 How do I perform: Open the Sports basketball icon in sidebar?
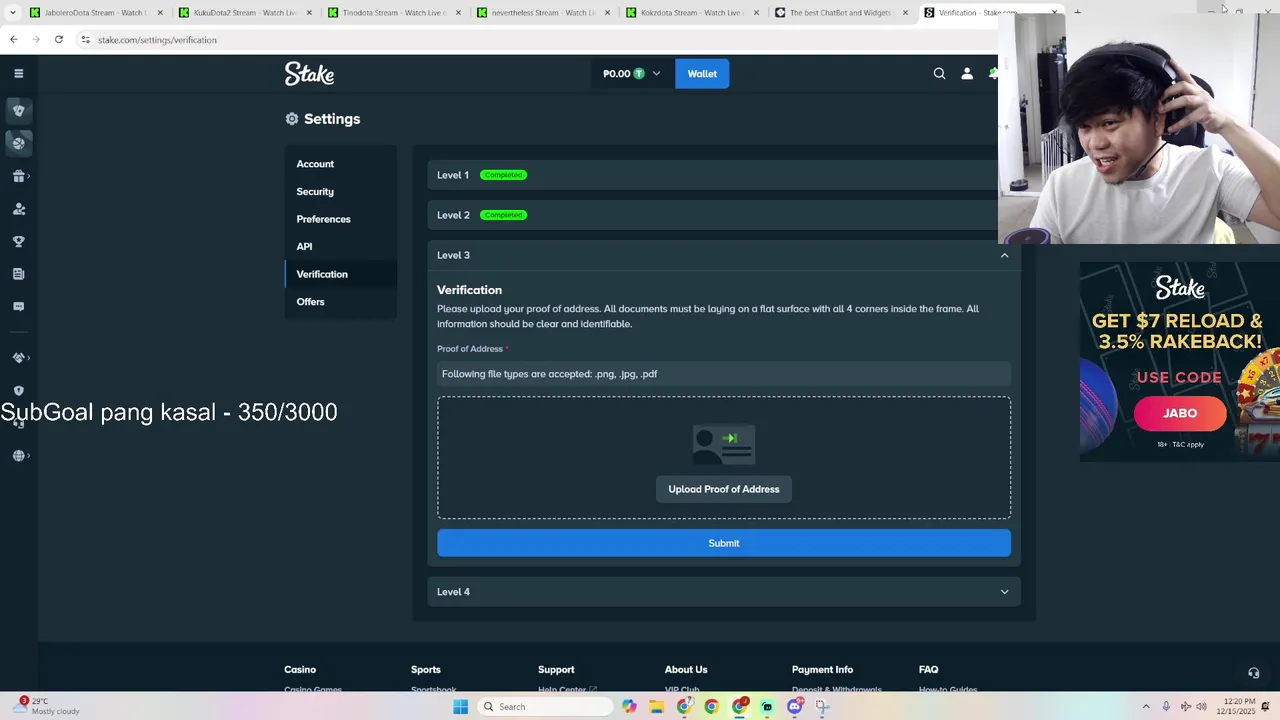pyautogui.click(x=18, y=143)
